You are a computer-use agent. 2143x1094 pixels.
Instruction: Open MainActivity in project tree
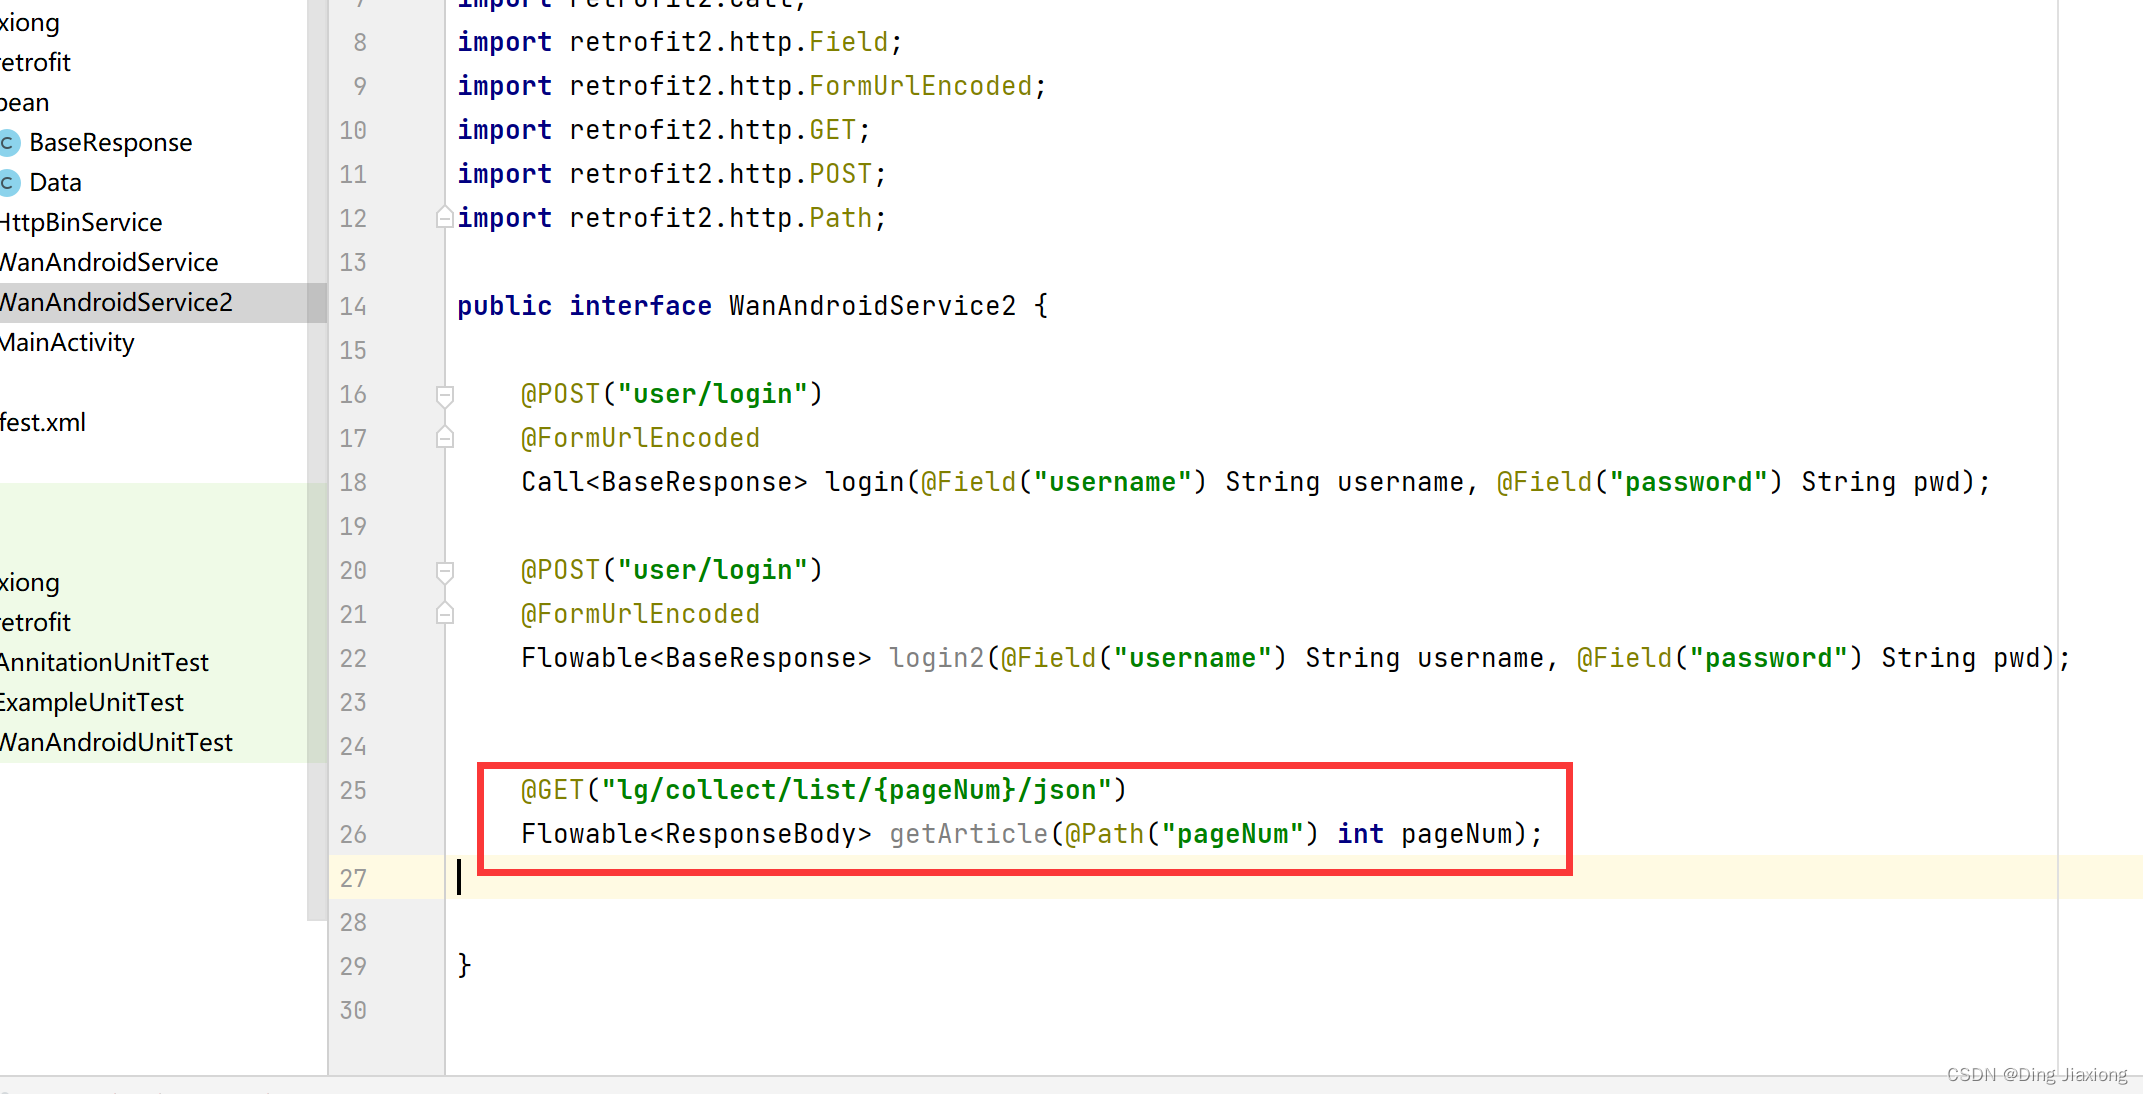67,342
